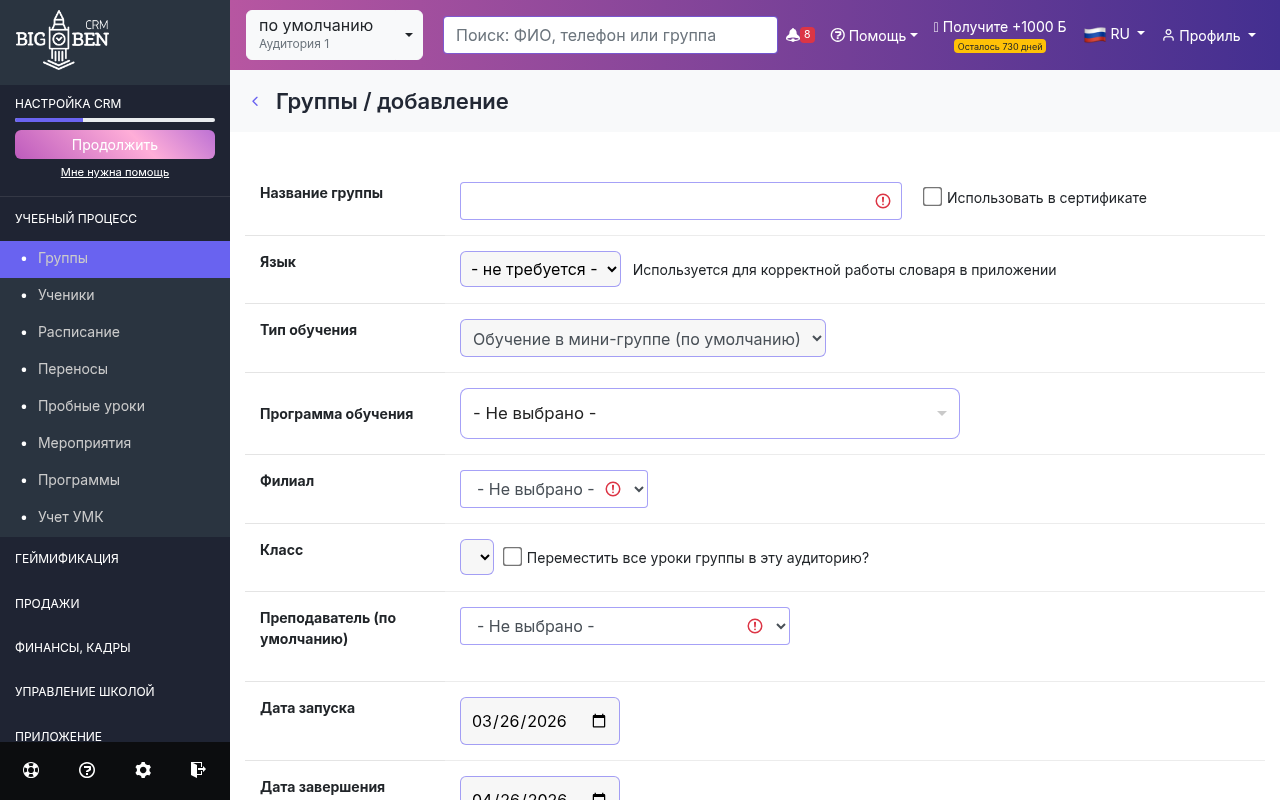Expand the Тип обучения dropdown
The width and height of the screenshot is (1280, 800).
642,338
